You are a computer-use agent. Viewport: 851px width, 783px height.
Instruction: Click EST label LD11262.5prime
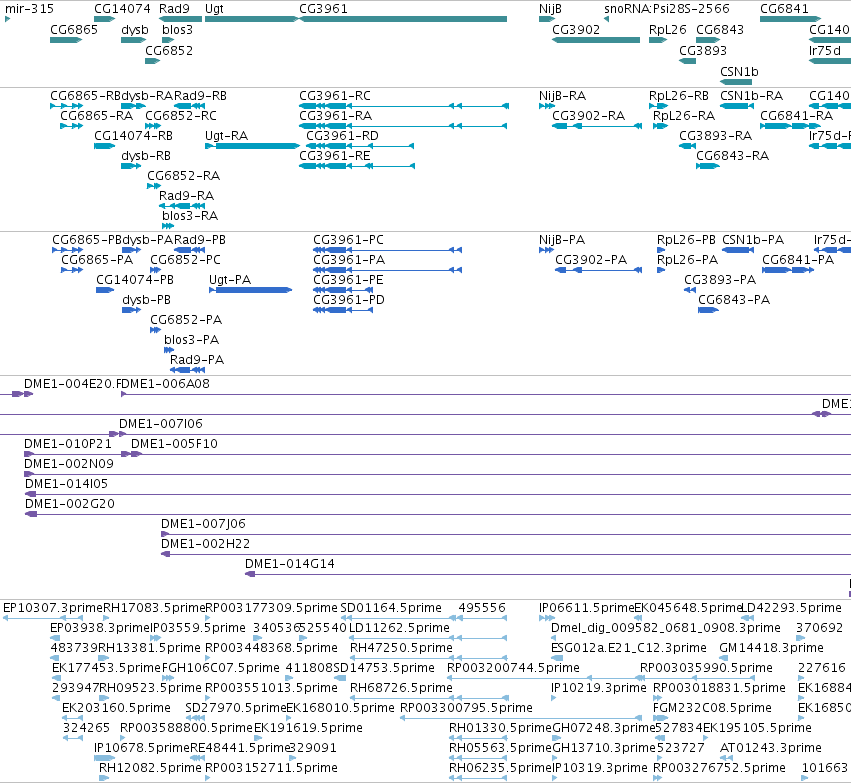tap(399, 628)
